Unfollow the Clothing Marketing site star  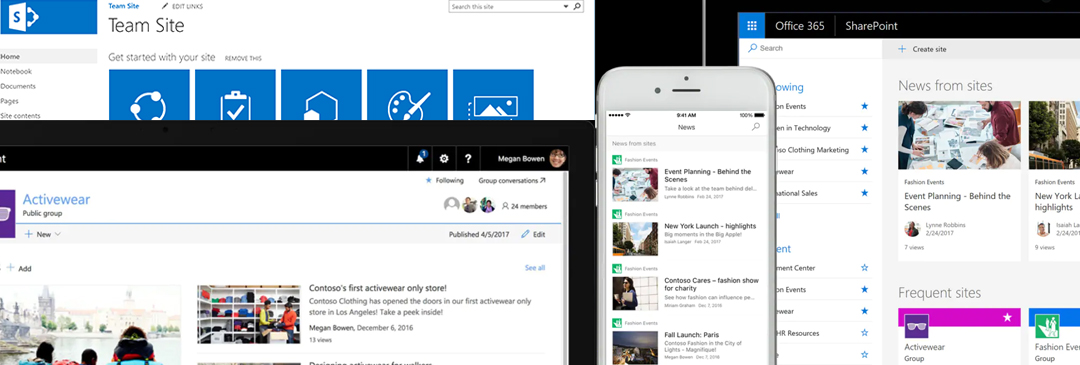point(864,149)
